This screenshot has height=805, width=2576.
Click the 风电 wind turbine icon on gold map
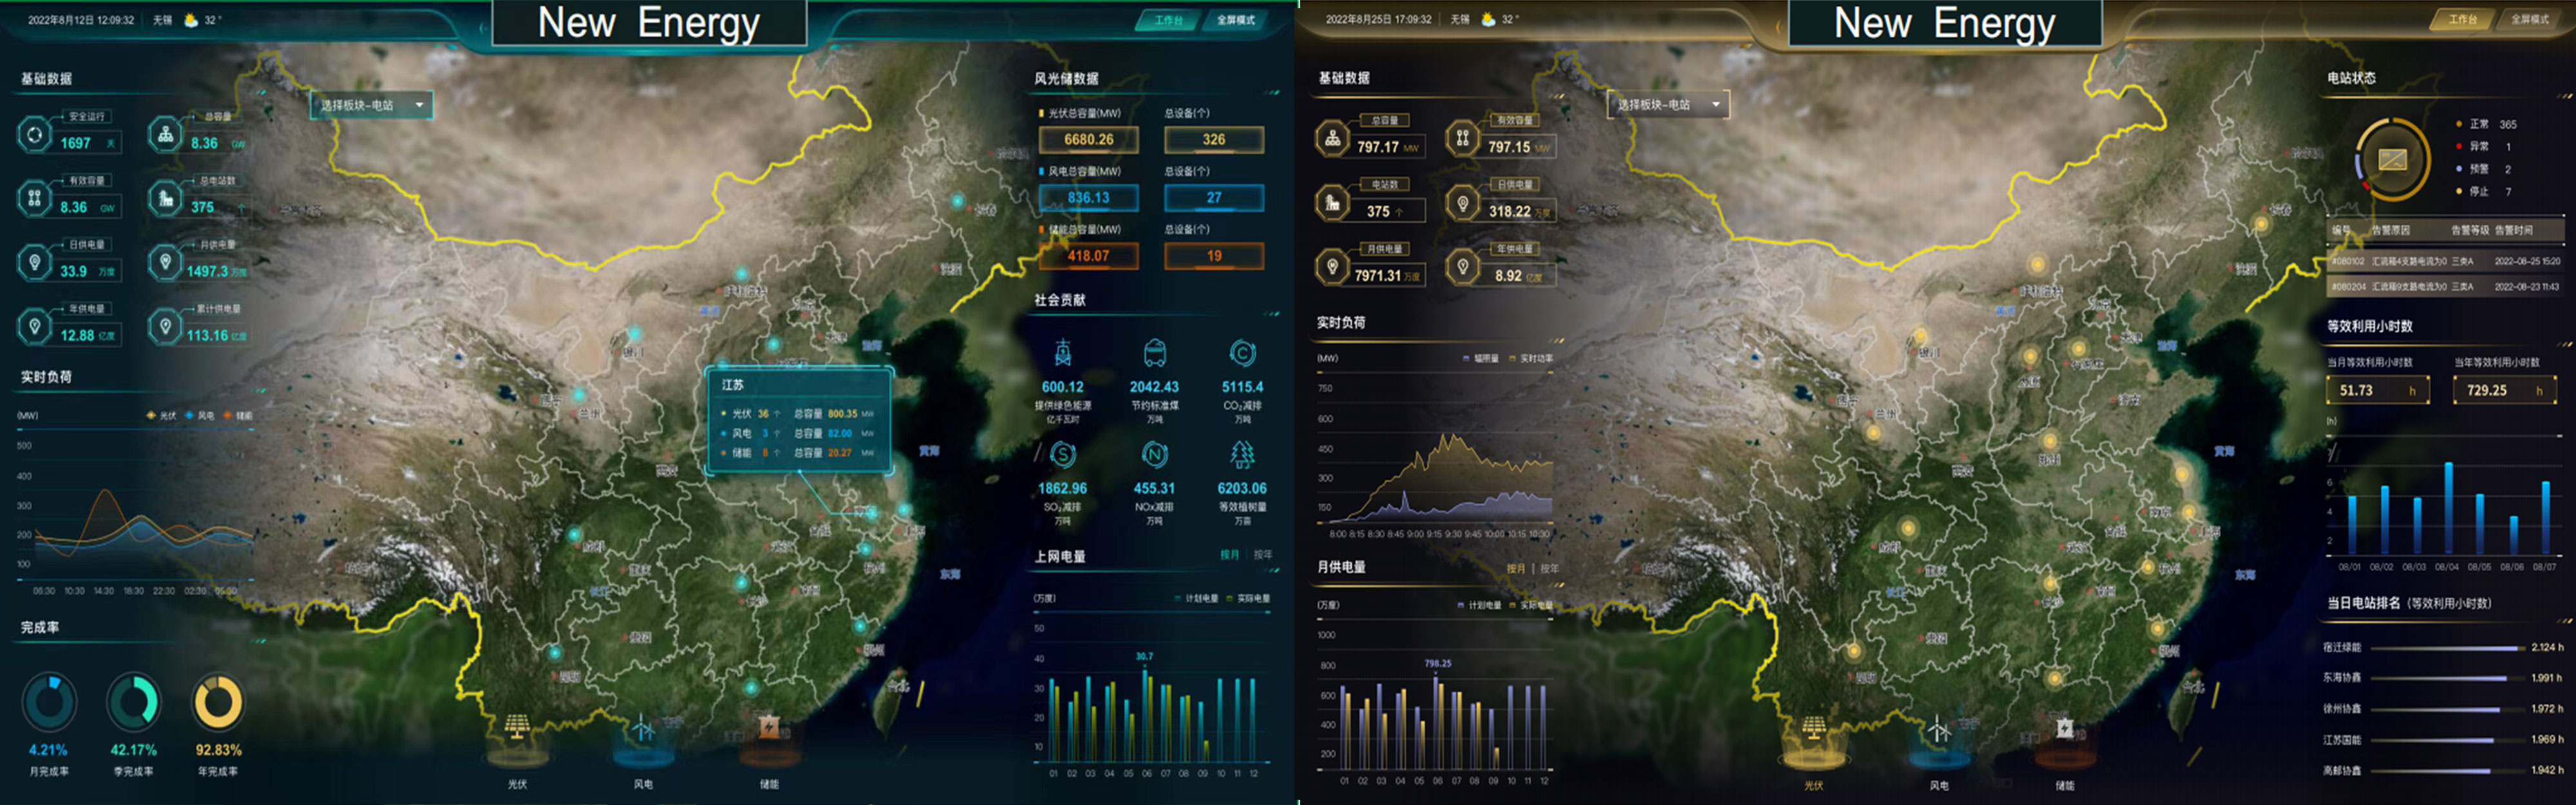pos(1939,730)
